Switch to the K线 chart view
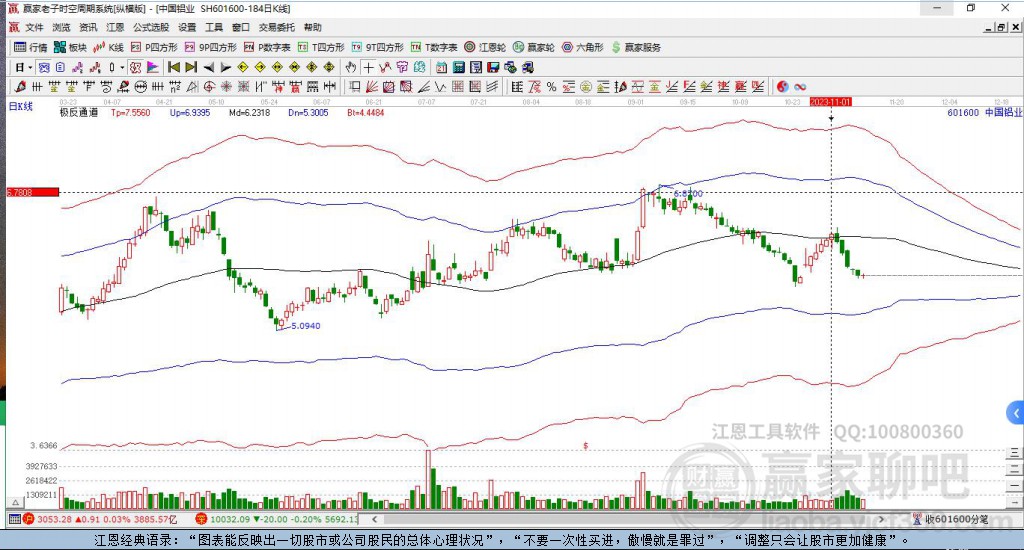 click(x=109, y=47)
